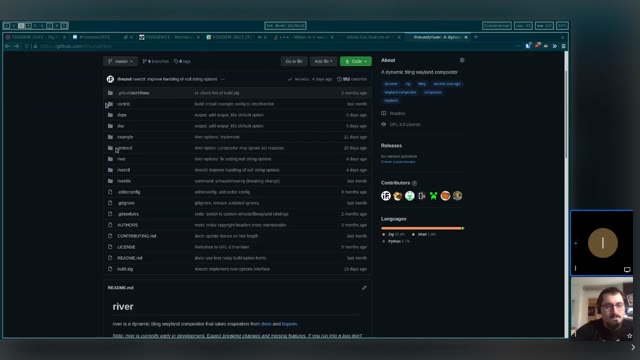
Task: Click the commit author avatar in header row
Action: tap(110, 79)
